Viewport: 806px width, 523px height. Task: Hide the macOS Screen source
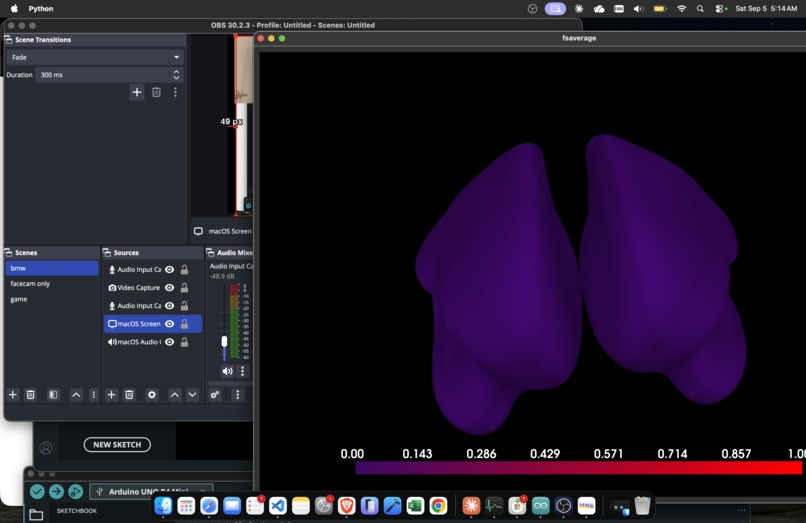tap(170, 324)
